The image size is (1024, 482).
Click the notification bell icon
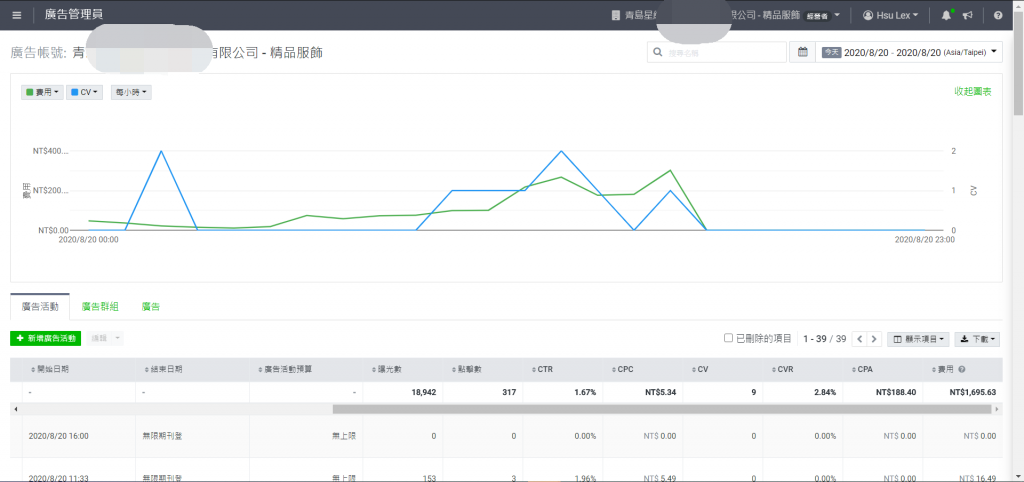[946, 15]
